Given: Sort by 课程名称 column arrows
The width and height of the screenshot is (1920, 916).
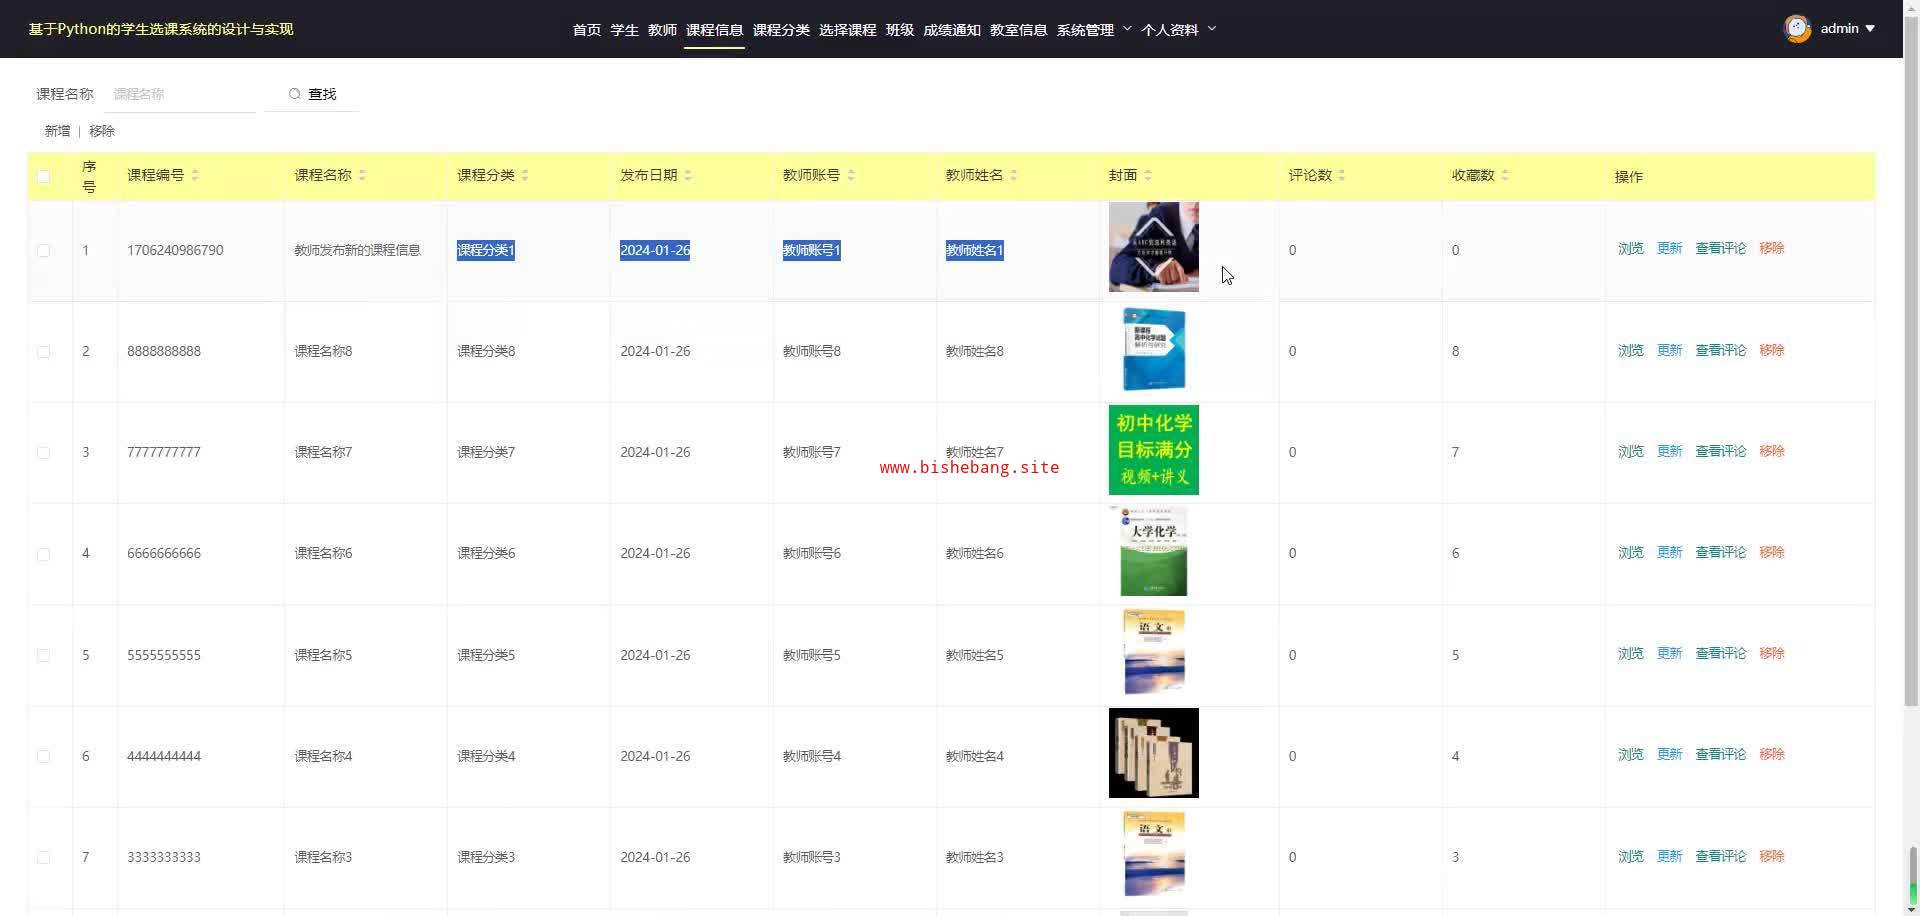Looking at the screenshot, I should tap(362, 175).
